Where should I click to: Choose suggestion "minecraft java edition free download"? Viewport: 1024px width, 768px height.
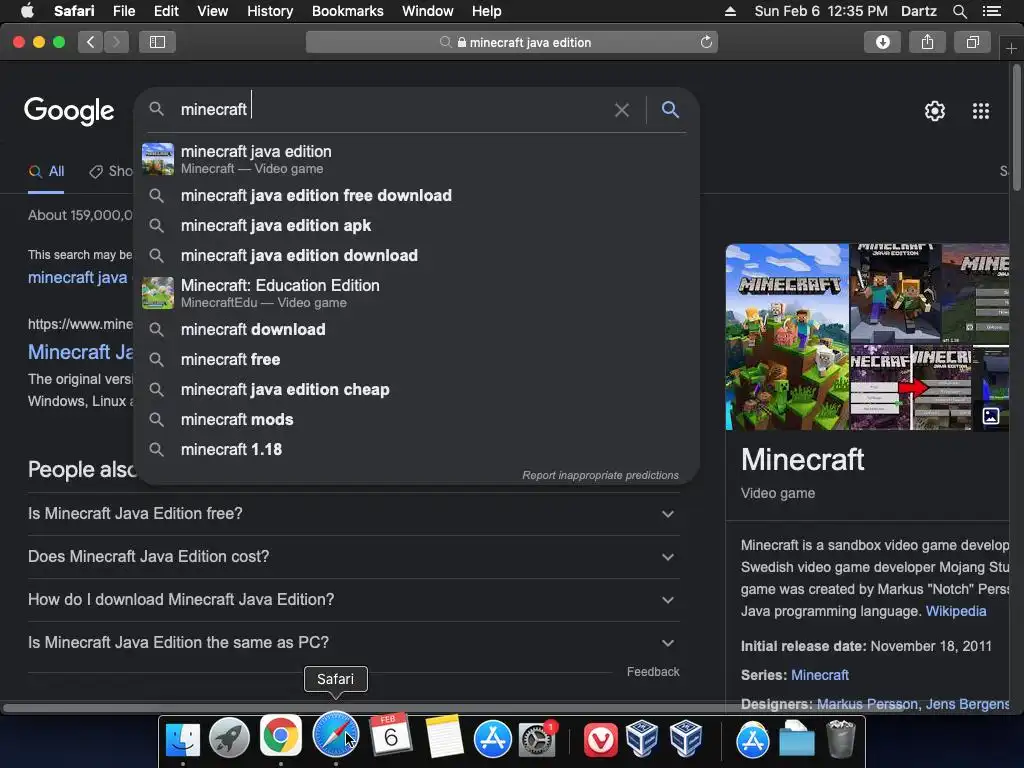pos(417,195)
